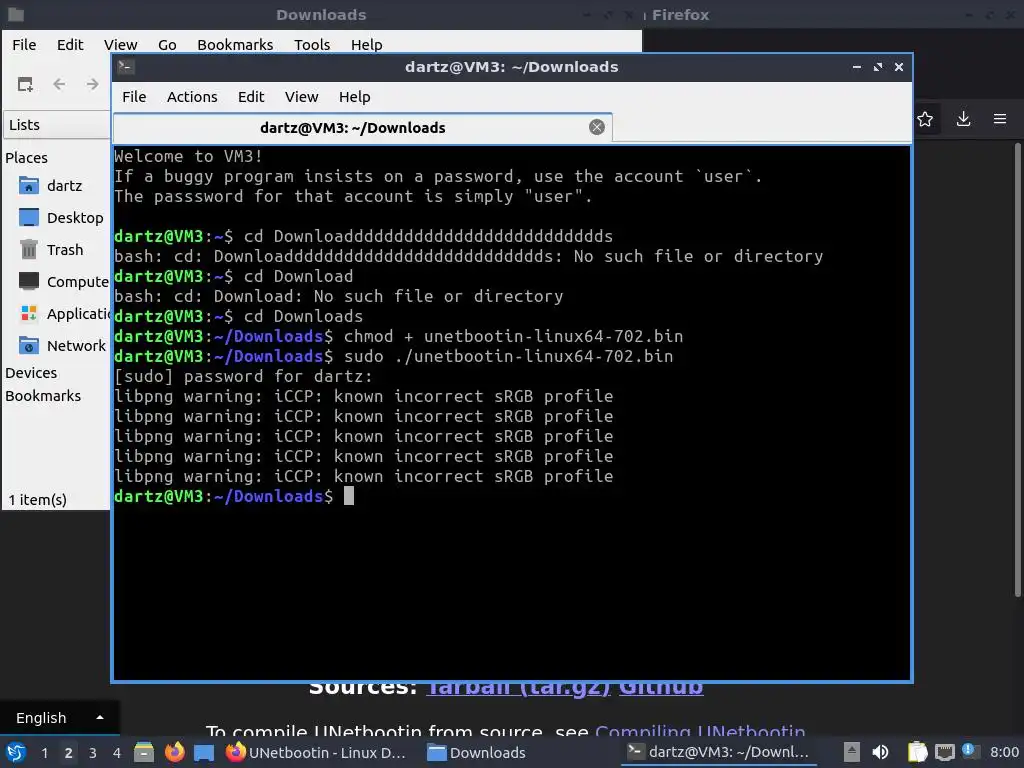
Task: Open Bookmarks menu in file manager
Action: tap(235, 44)
